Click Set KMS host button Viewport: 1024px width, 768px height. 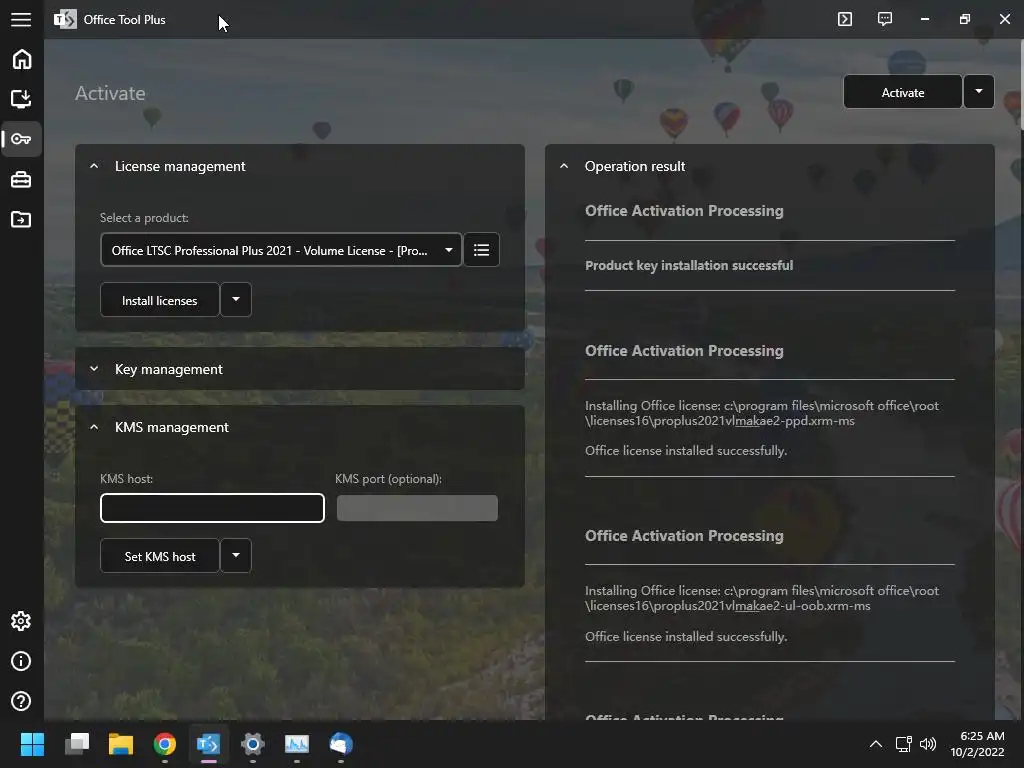pyautogui.click(x=159, y=556)
